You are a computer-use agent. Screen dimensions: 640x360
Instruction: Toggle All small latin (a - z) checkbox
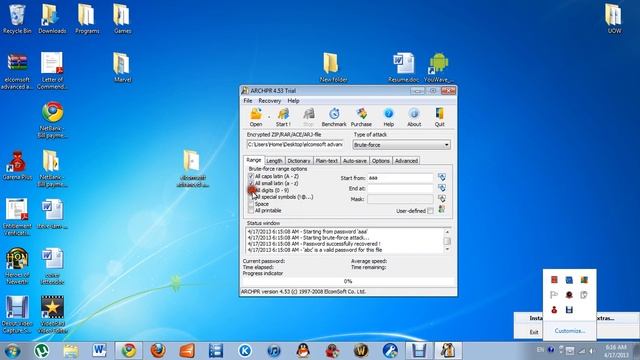[x=251, y=183]
